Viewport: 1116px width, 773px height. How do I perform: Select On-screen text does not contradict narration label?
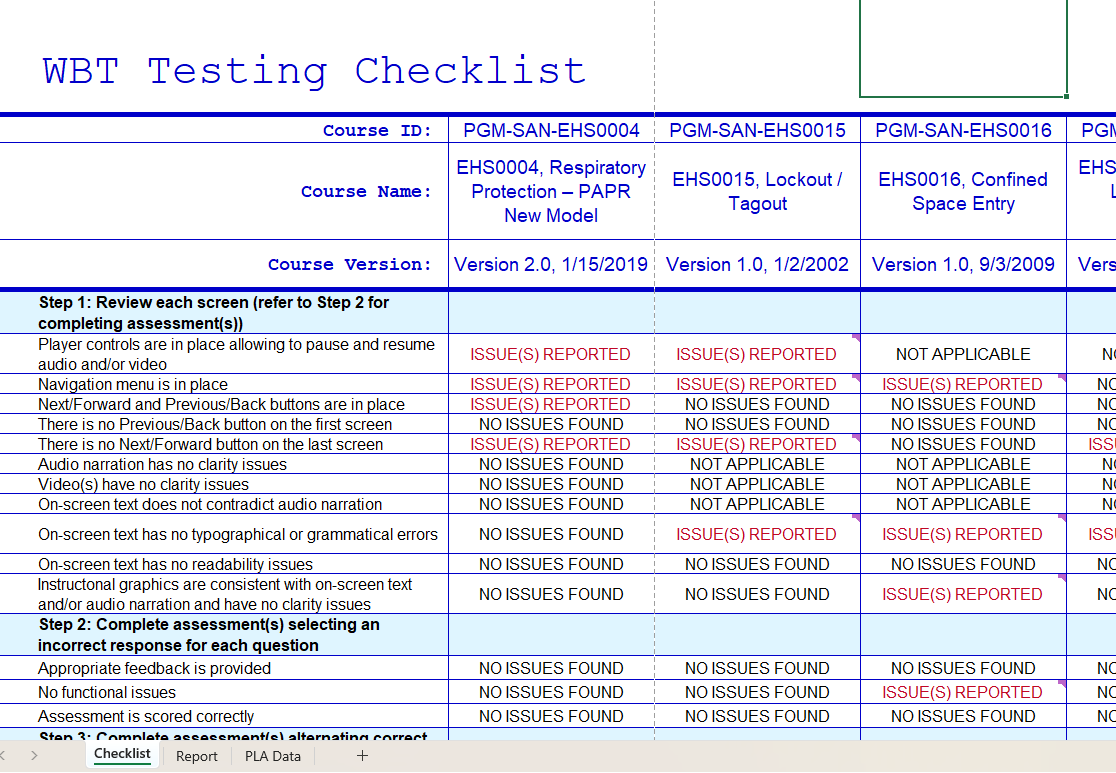223,504
